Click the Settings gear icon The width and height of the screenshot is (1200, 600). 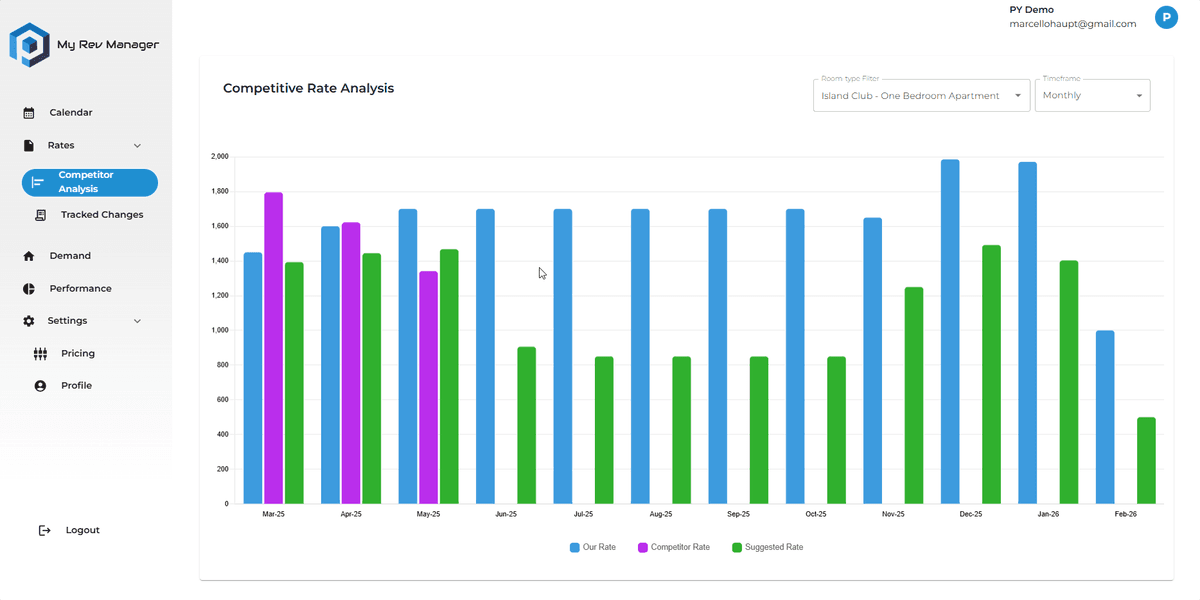(28, 320)
